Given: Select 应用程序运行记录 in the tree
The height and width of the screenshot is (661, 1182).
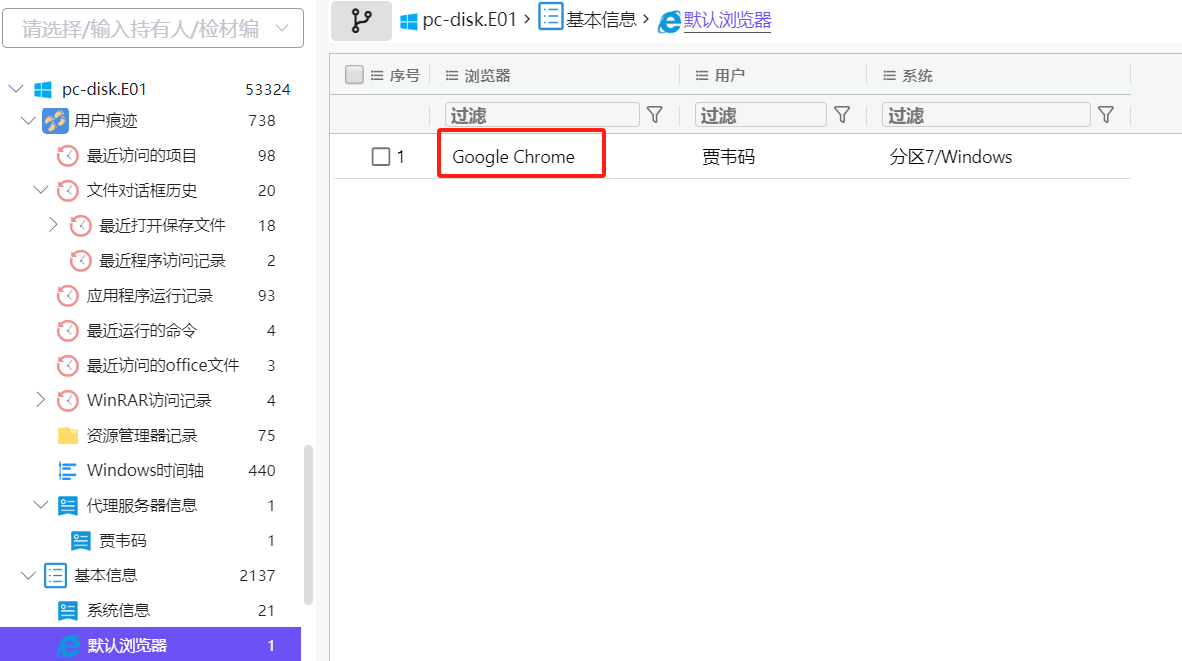Looking at the screenshot, I should (150, 295).
